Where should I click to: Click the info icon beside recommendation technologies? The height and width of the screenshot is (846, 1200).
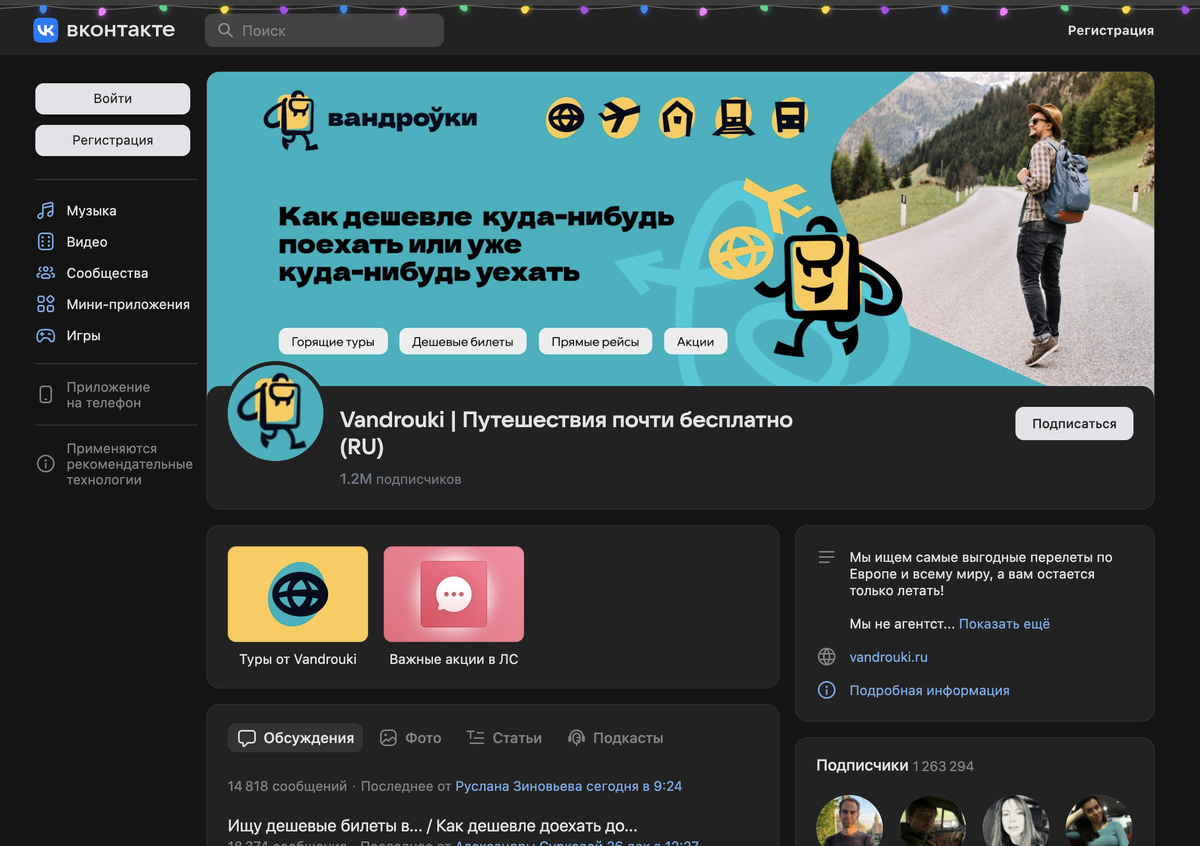click(x=45, y=464)
